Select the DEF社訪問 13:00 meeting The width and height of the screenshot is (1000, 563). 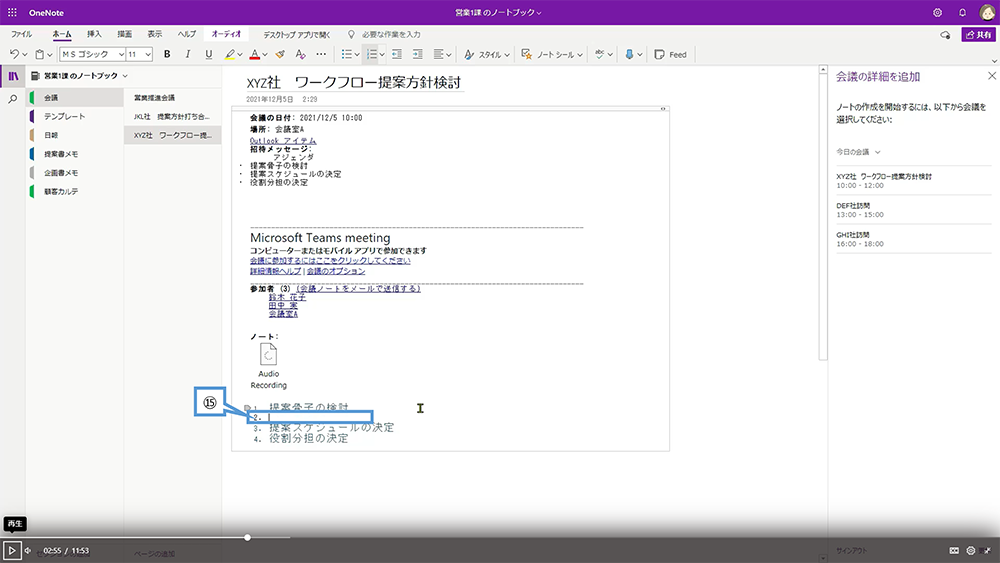(x=913, y=210)
